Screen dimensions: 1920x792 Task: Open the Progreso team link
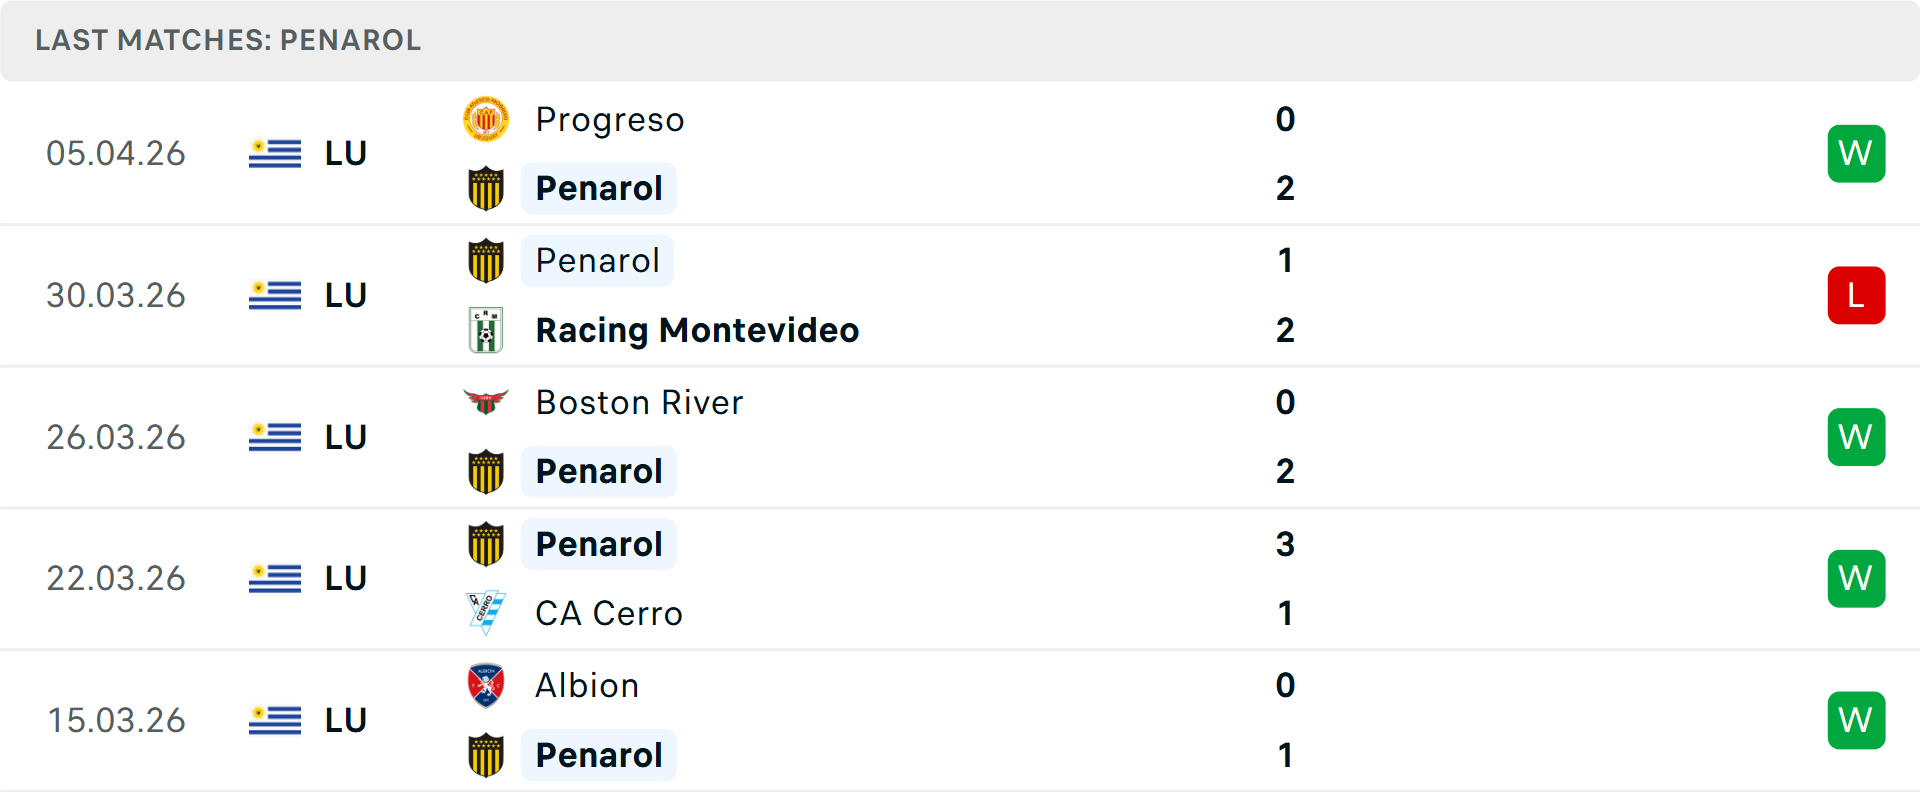(610, 120)
